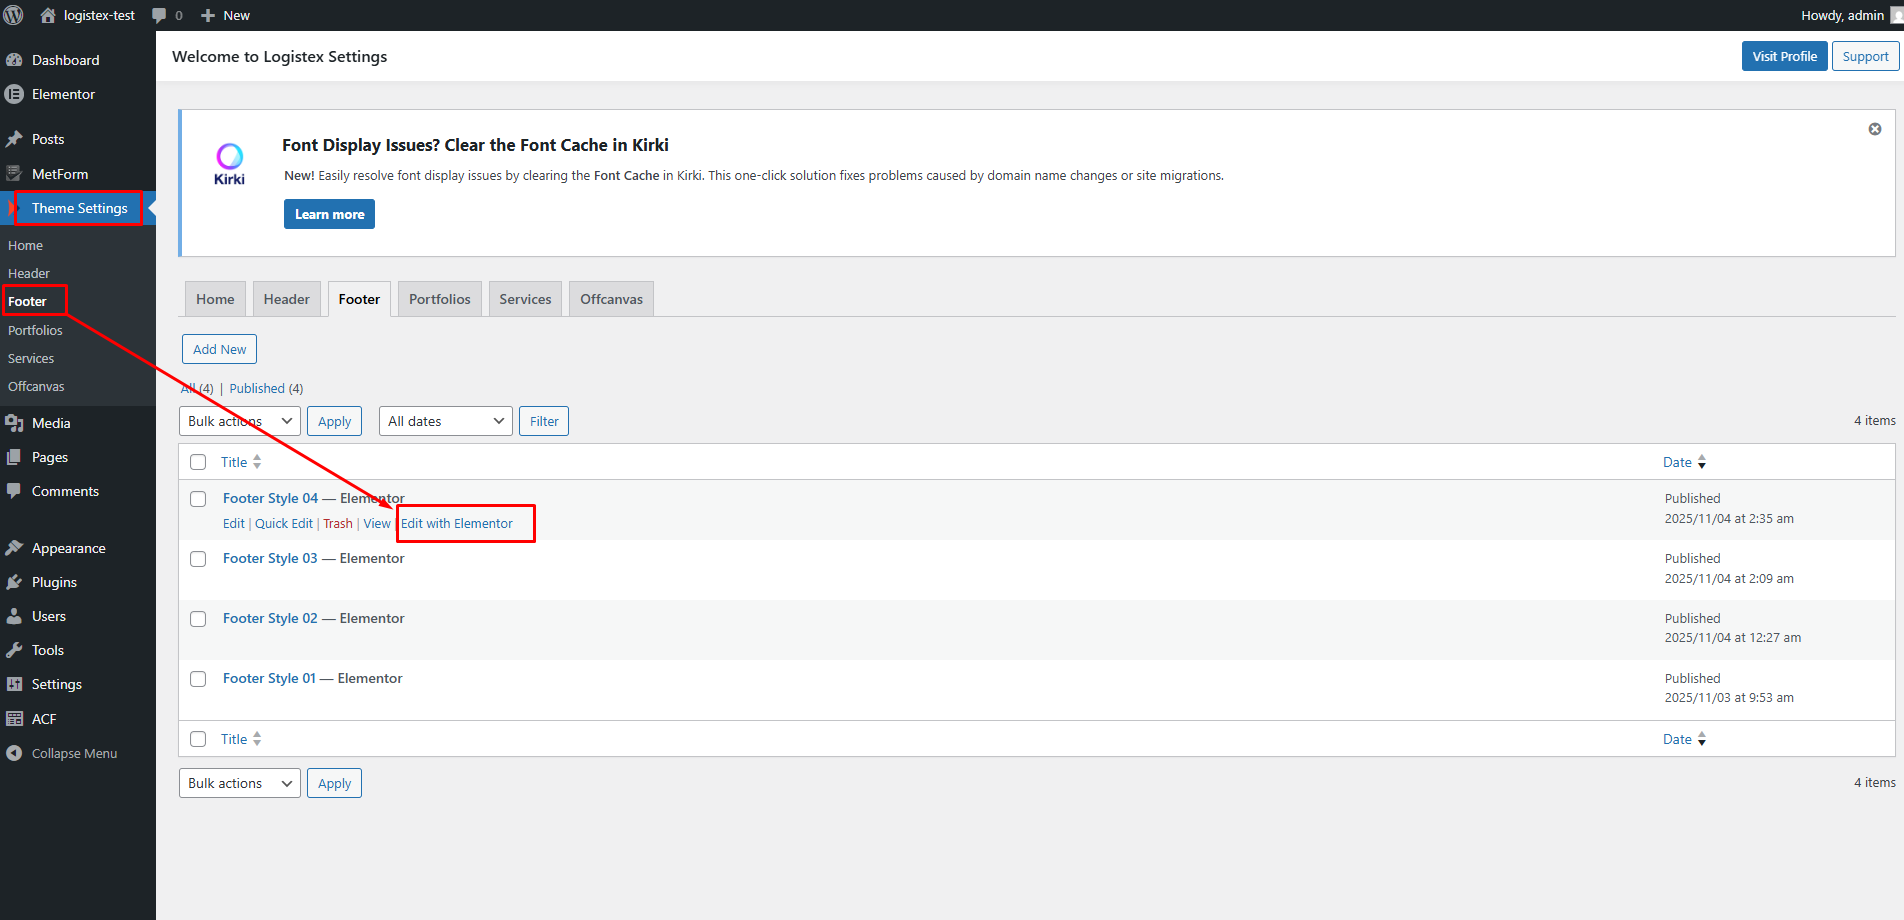The image size is (1904, 920).
Task: Open the Offcanvas submenu item in sidebar
Action: (36, 386)
